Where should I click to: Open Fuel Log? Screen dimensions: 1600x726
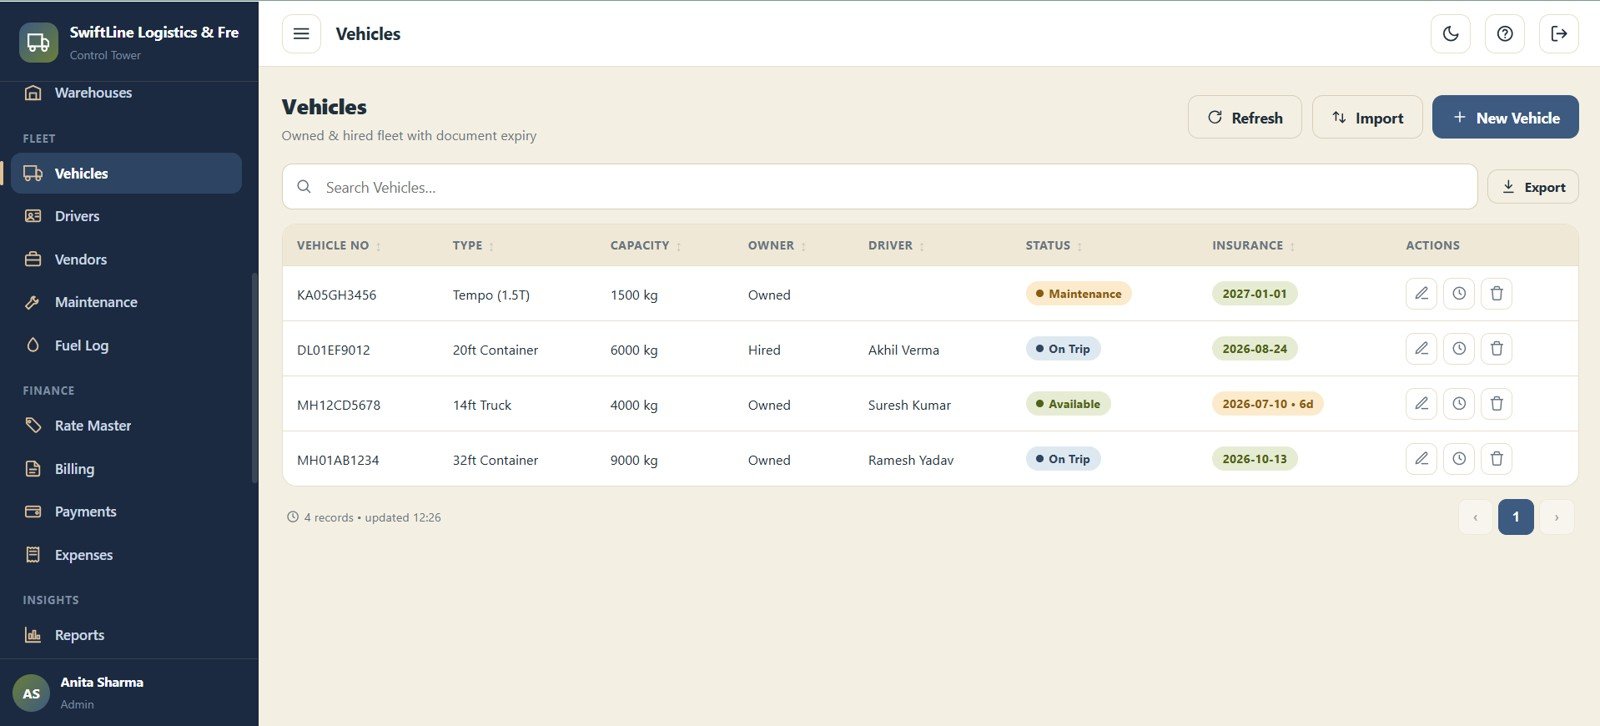pyautogui.click(x=126, y=345)
